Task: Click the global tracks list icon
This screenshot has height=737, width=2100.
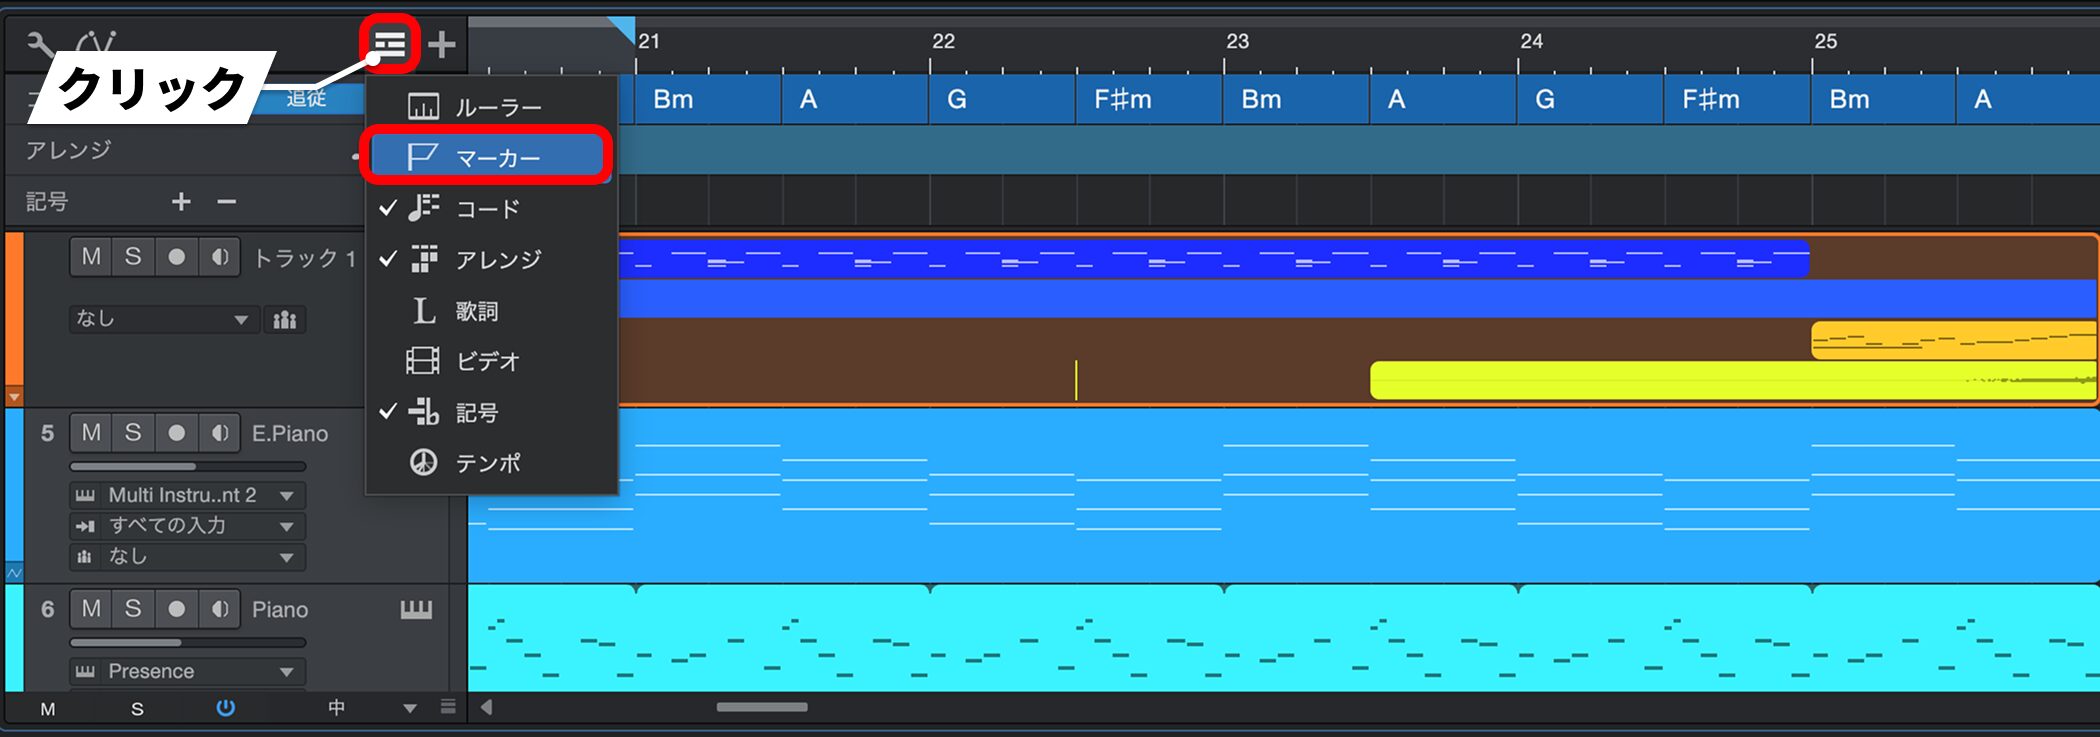Action: (x=389, y=44)
